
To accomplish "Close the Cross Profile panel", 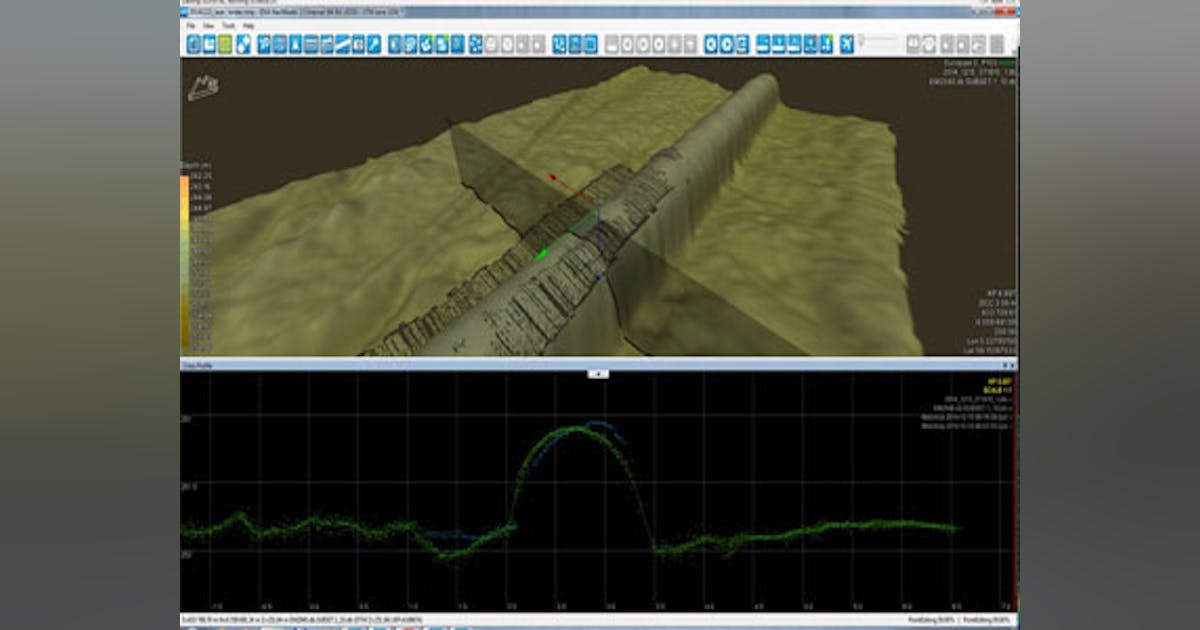I will [x=1012, y=366].
